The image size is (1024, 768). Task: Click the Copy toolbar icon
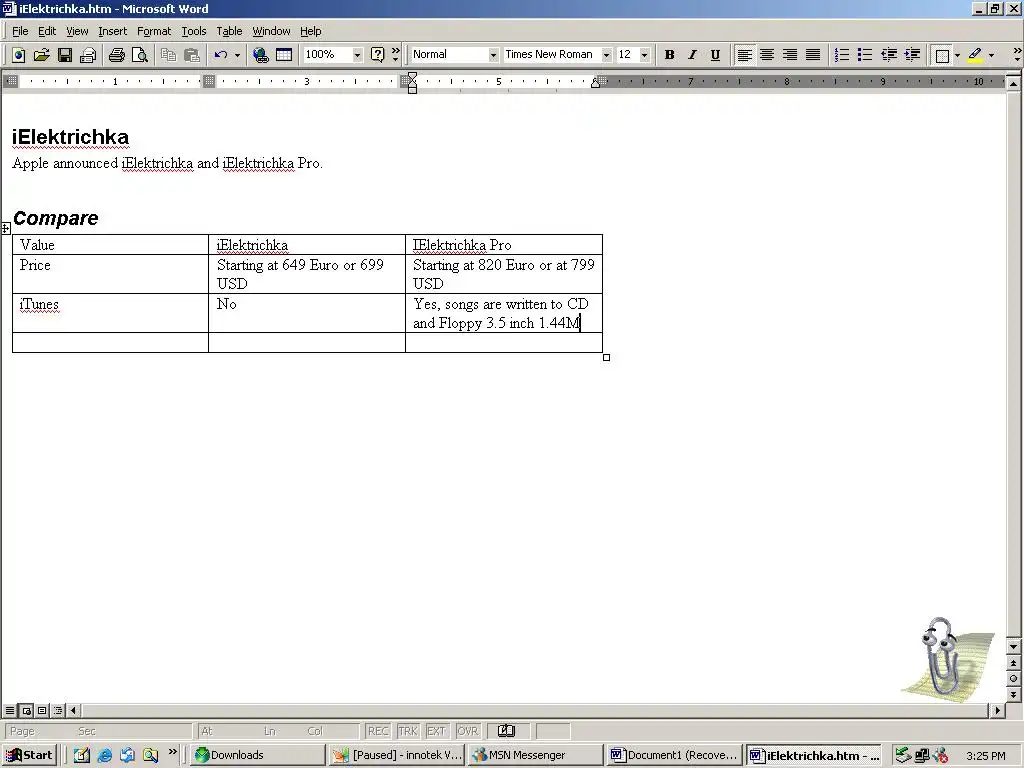click(168, 55)
